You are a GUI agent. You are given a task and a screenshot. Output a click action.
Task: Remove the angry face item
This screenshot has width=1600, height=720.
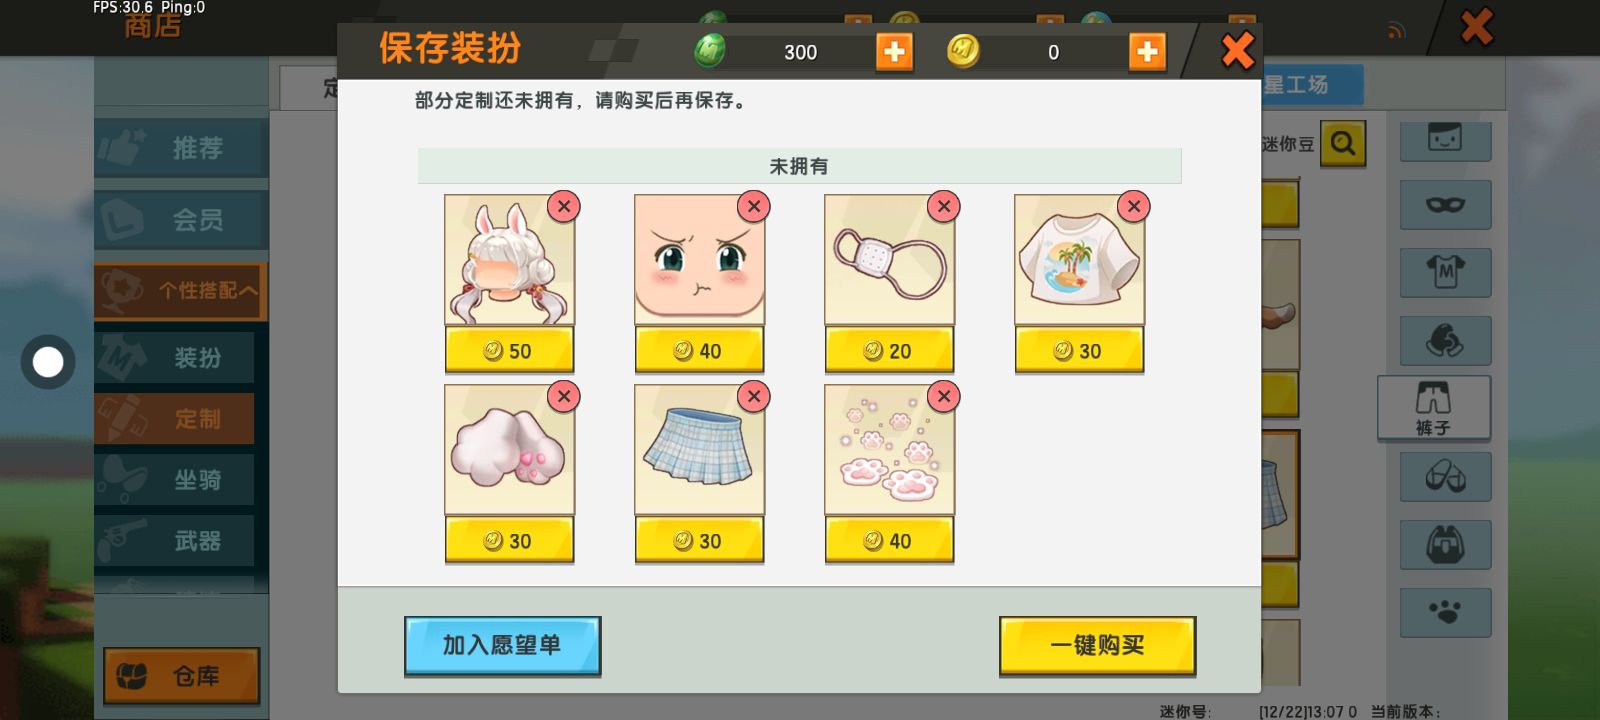(754, 206)
